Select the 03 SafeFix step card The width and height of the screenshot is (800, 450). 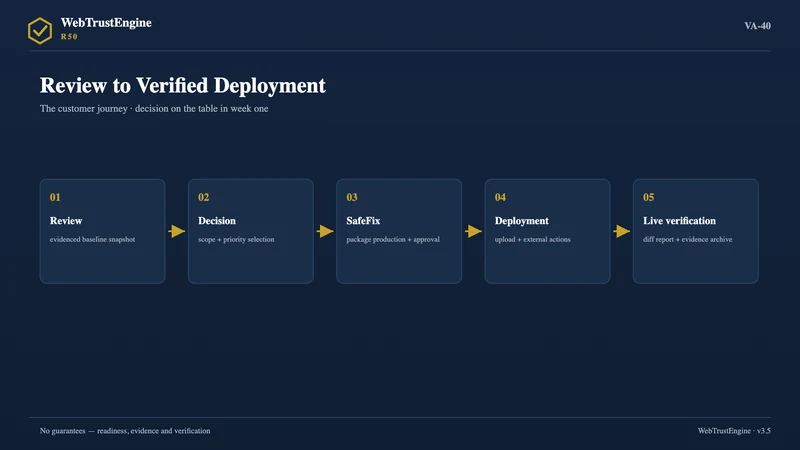399,231
